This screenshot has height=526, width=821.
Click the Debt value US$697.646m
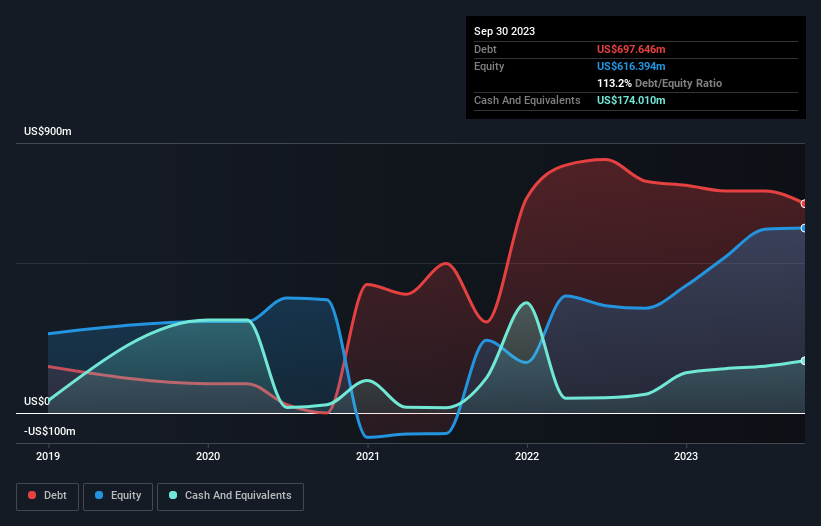pyautogui.click(x=631, y=49)
